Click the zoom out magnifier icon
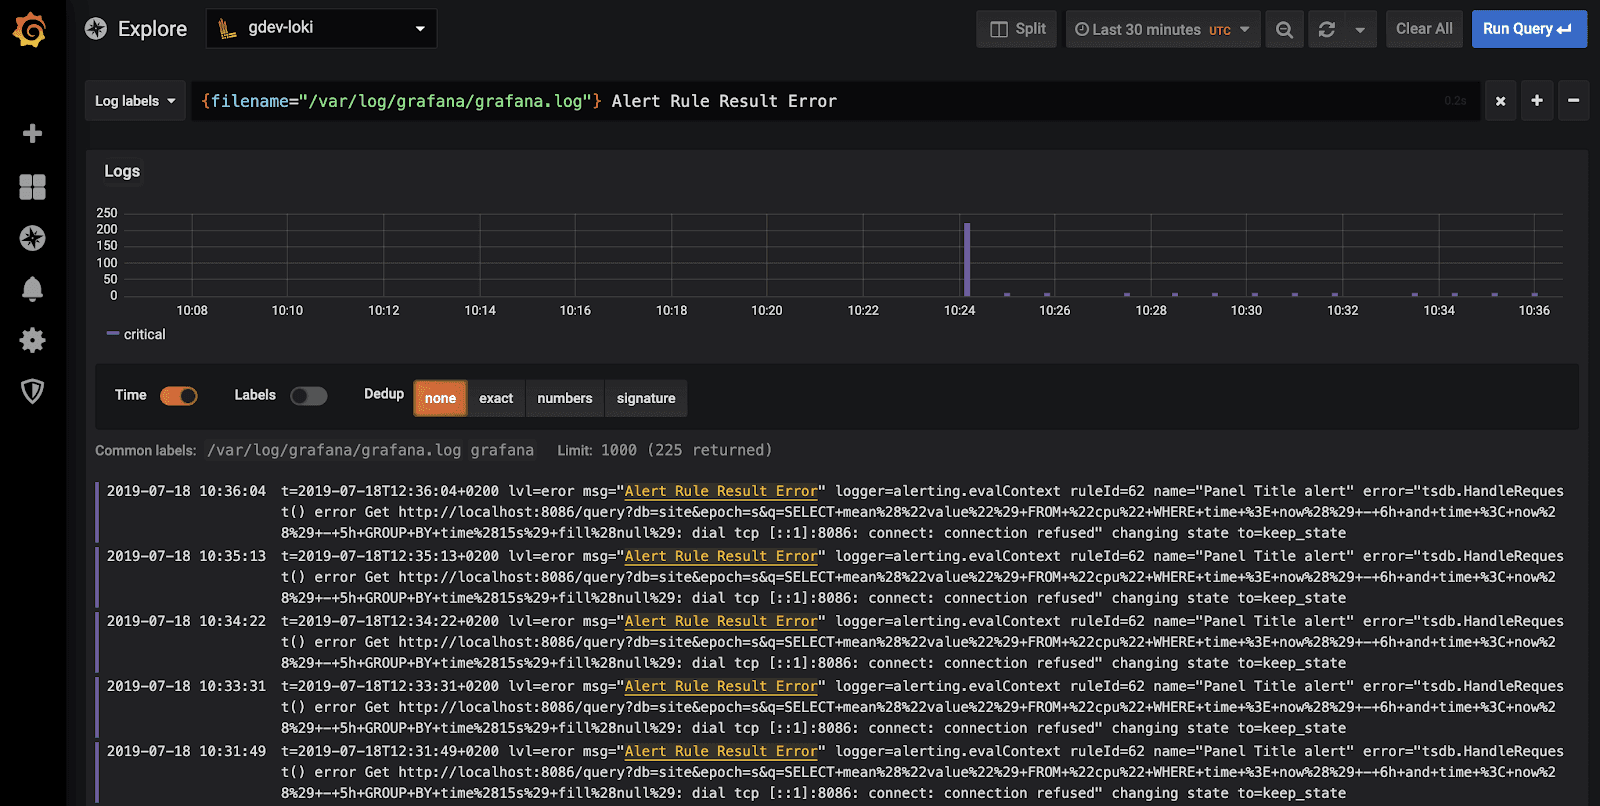Screen dimensions: 1600x806 pyautogui.click(x=1284, y=30)
